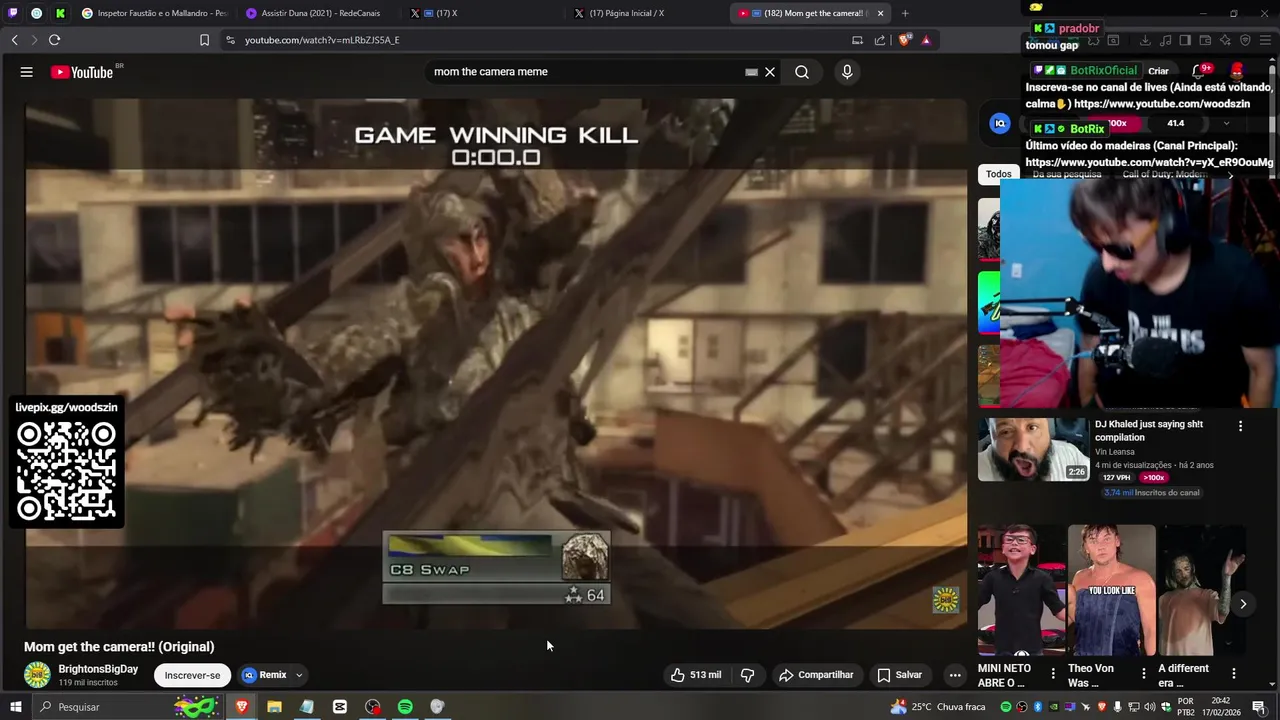Bookmark this page with the bookmark icon
The height and width of the screenshot is (720, 1280).
[204, 40]
